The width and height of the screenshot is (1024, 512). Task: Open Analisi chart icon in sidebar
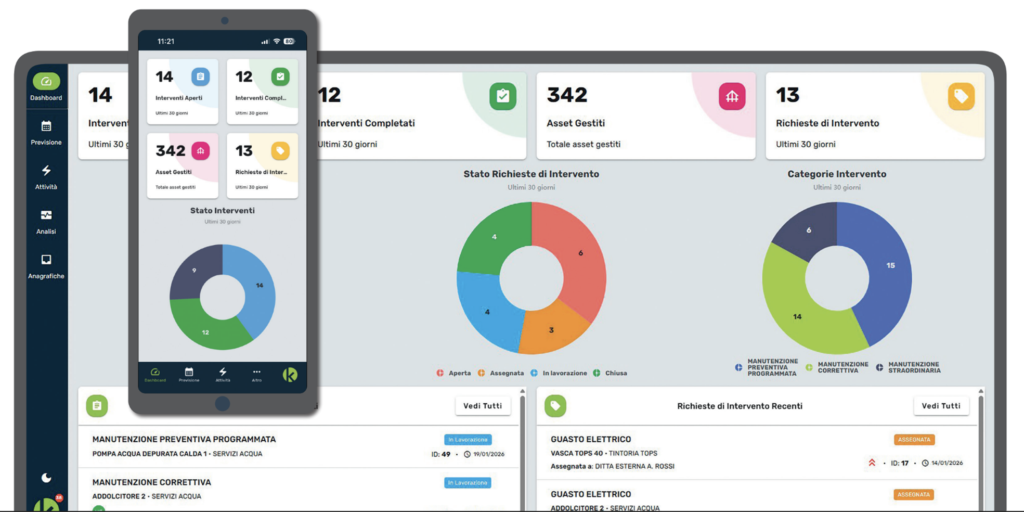(46, 216)
